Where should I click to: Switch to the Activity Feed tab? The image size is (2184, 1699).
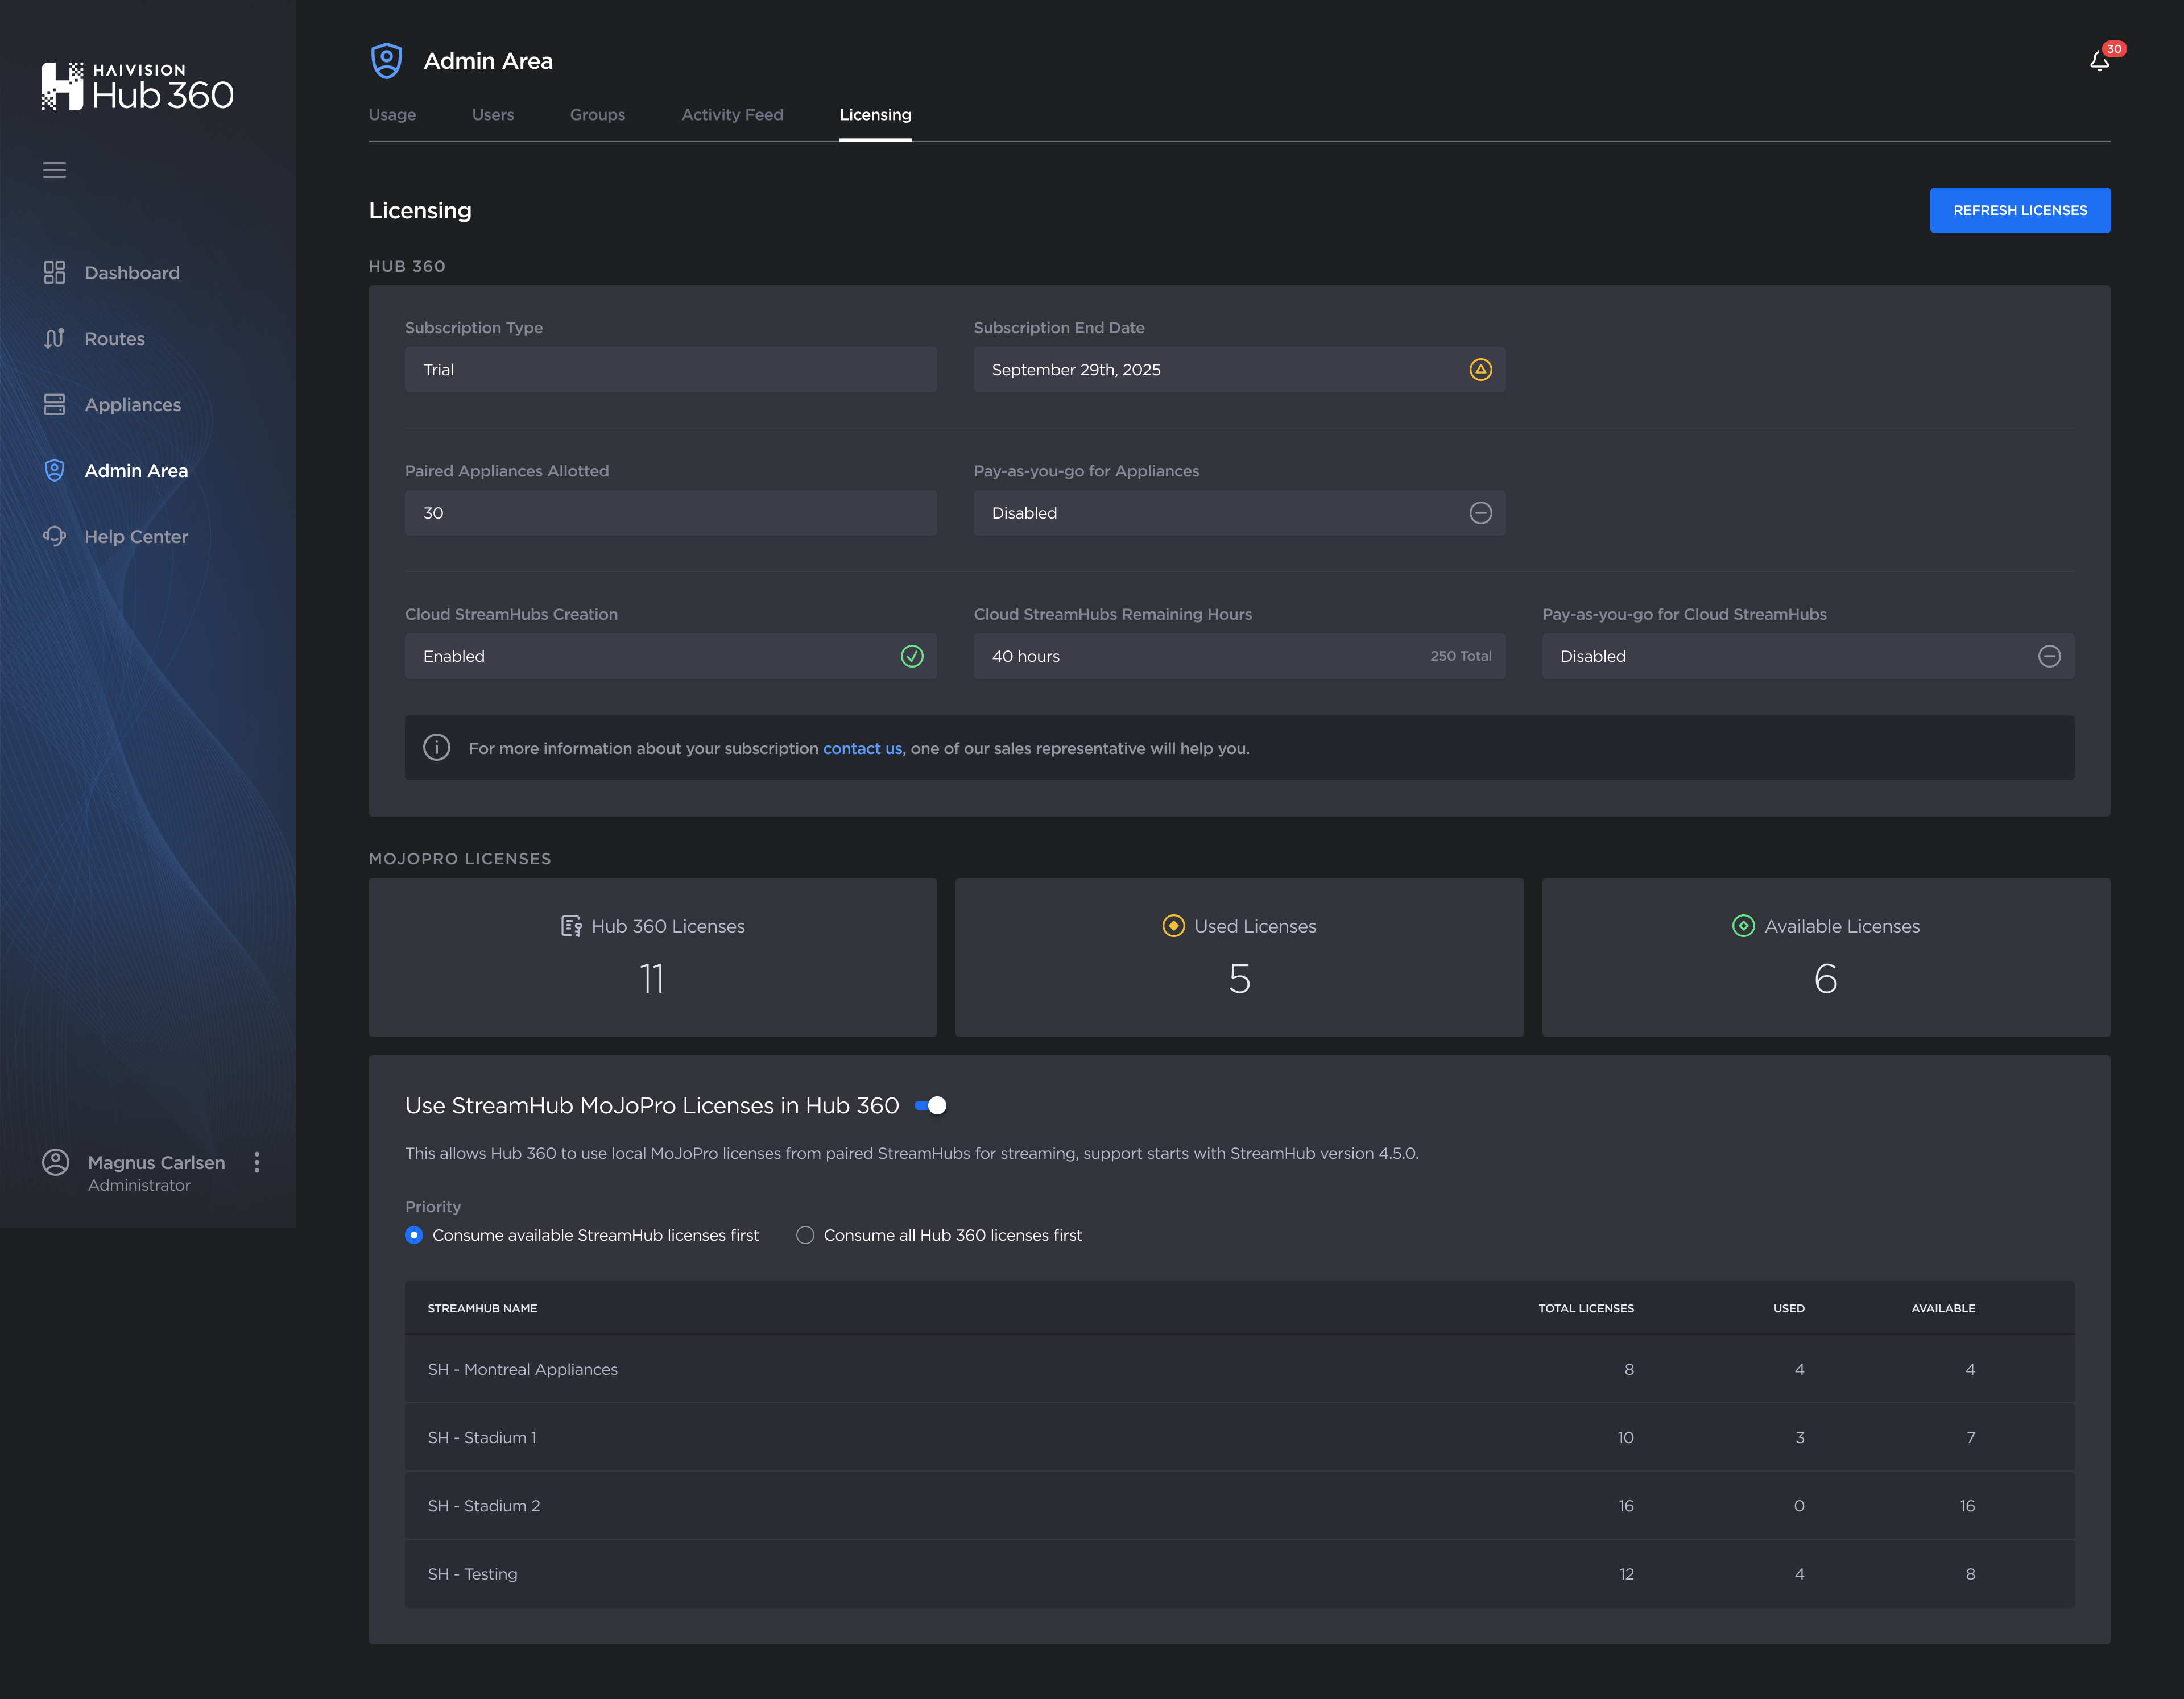point(732,115)
